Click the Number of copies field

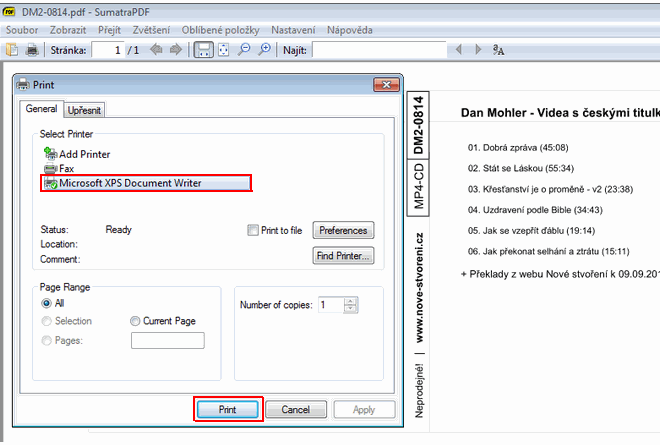point(332,305)
